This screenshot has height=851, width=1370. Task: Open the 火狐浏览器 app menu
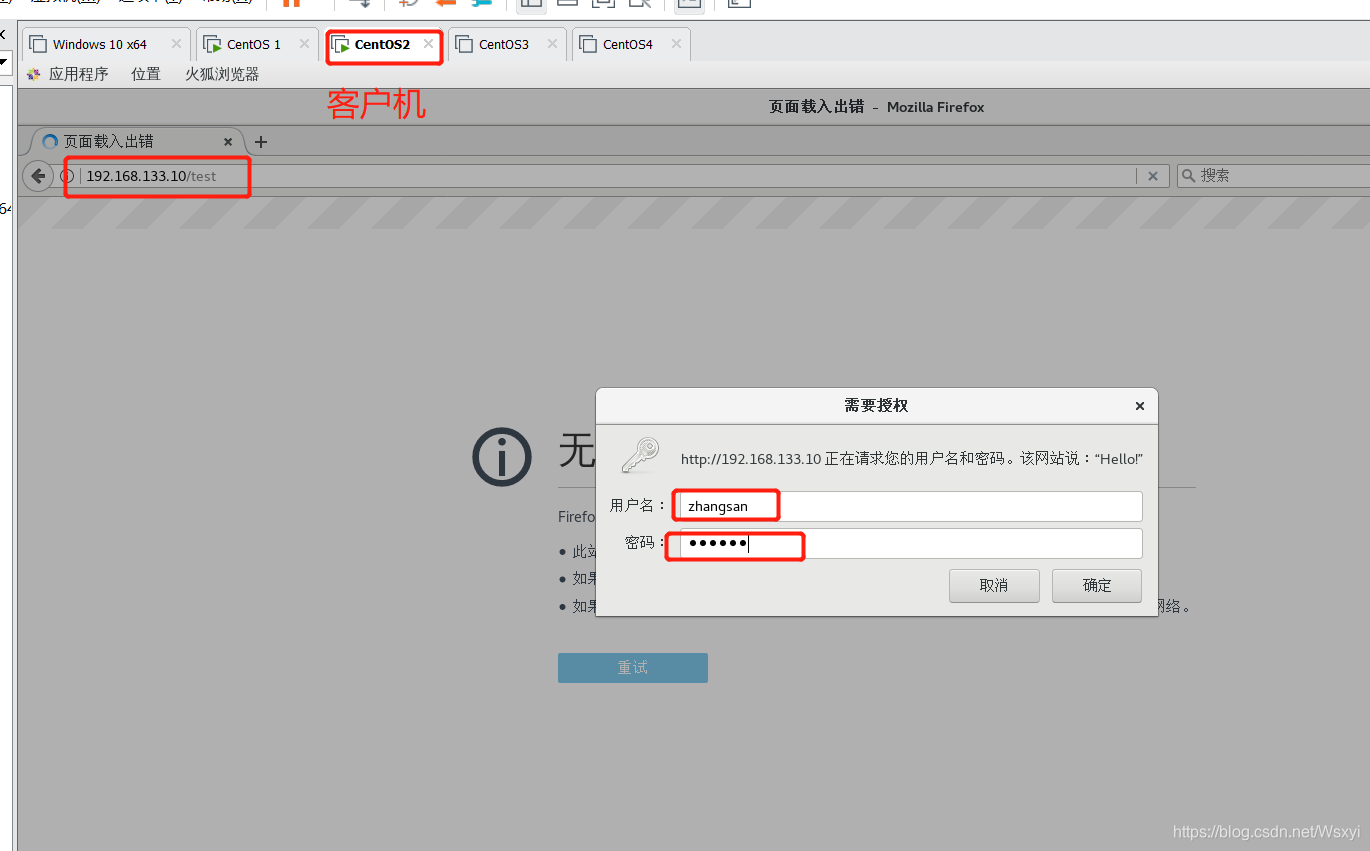tap(222, 74)
